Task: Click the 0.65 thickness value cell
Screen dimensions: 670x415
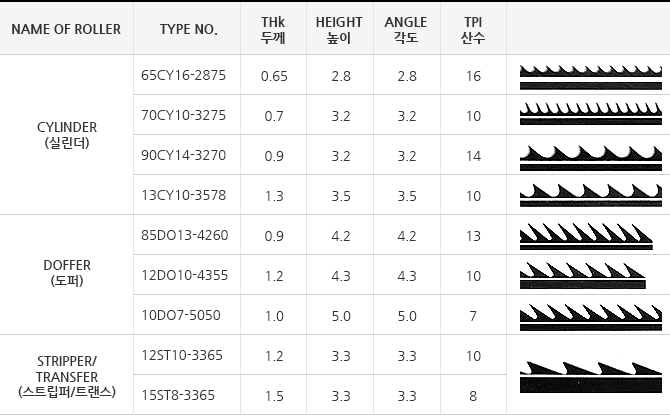Action: point(273,75)
